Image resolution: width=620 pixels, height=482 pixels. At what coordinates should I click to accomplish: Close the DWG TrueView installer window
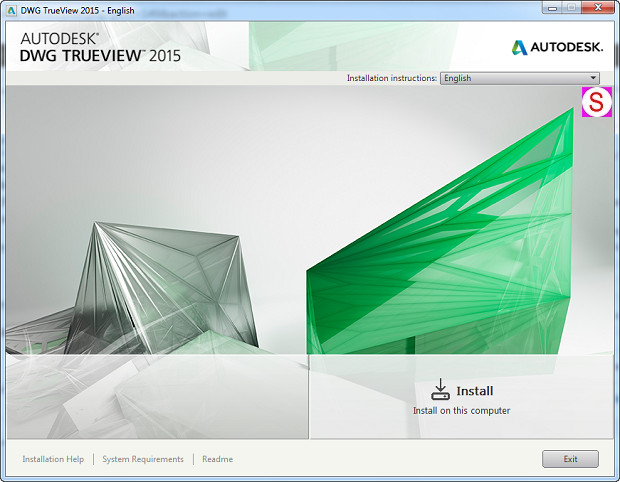[598, 8]
